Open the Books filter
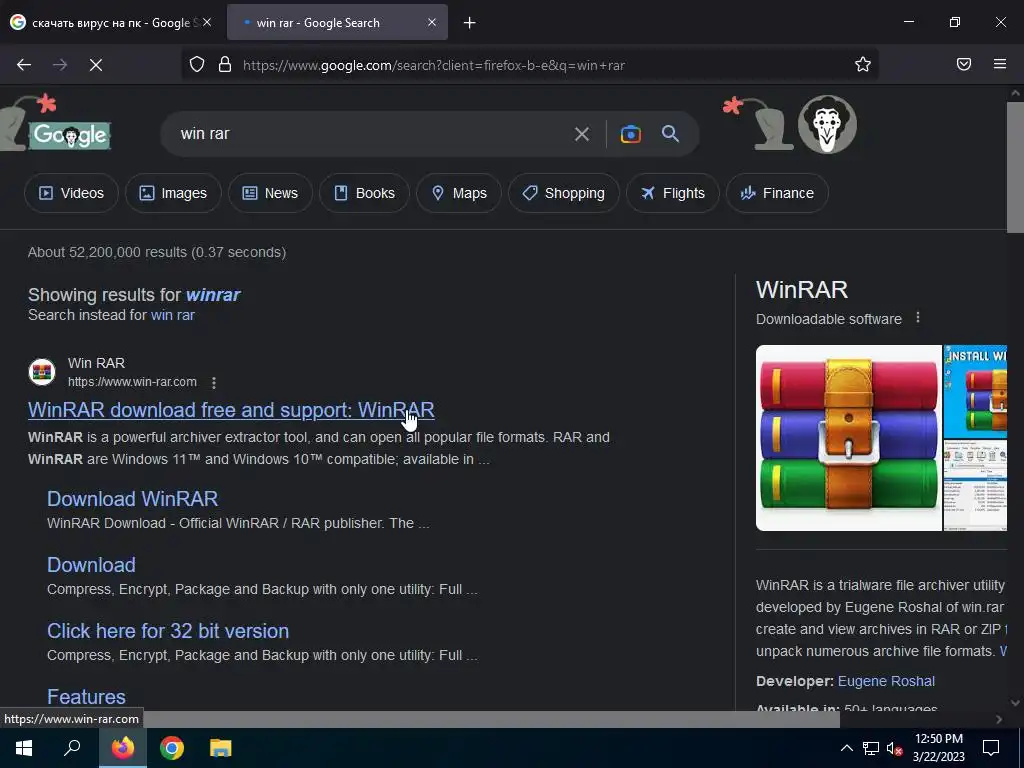 364,193
